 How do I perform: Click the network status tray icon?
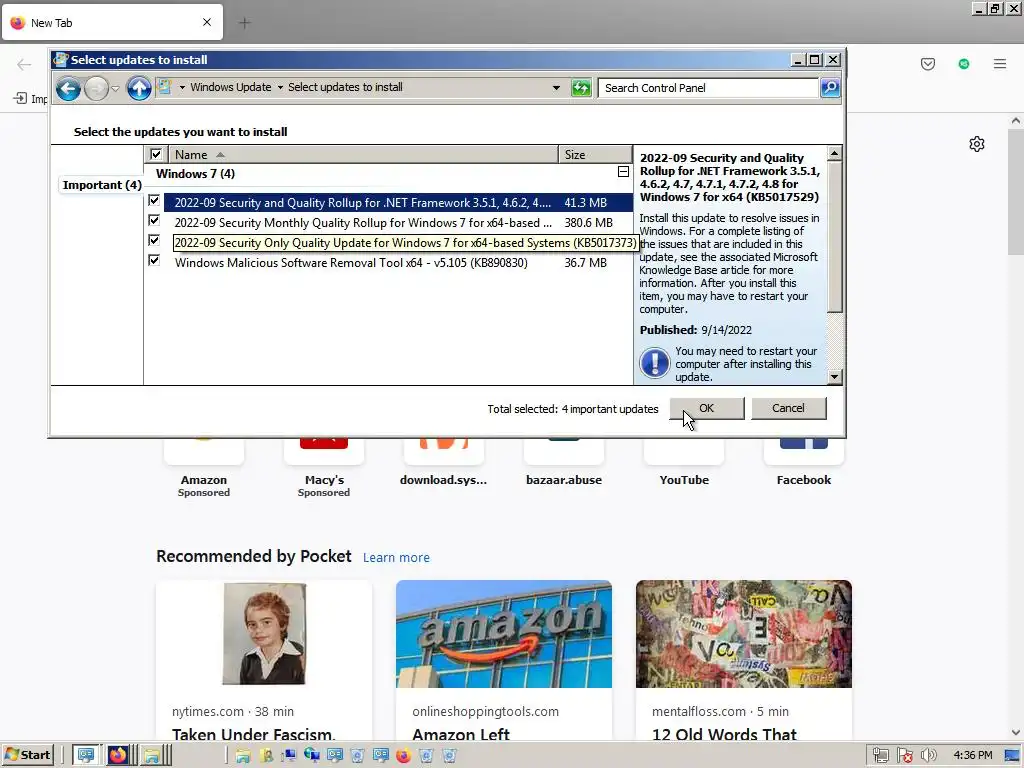(880, 756)
